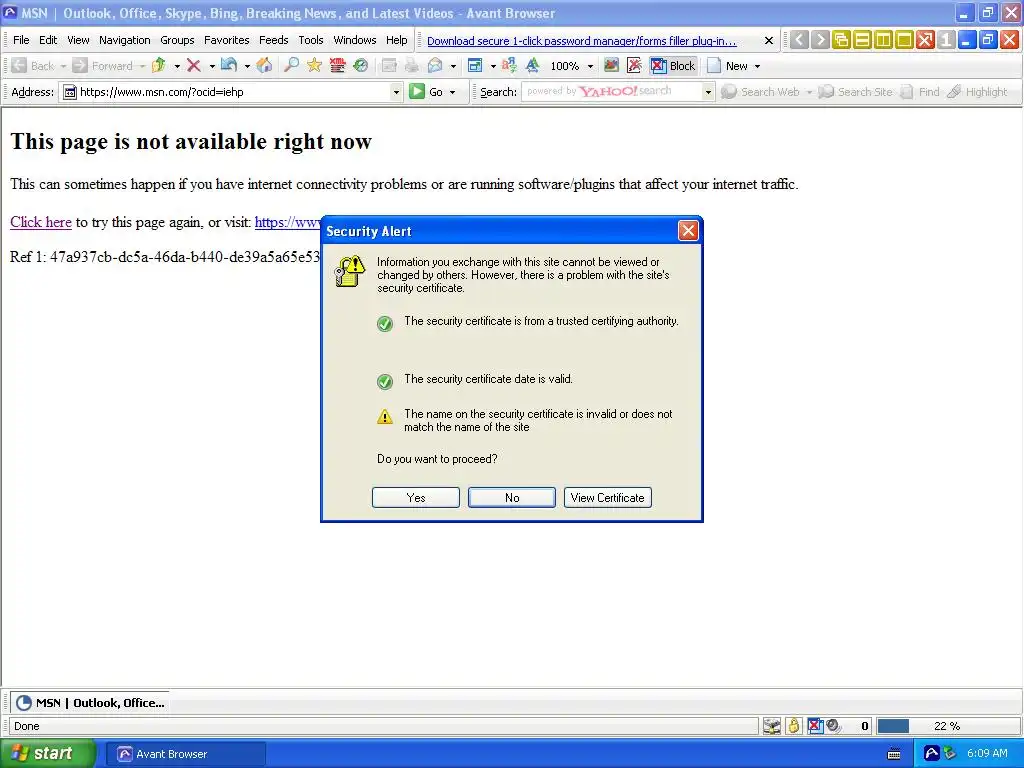Close the password manager advertisement bar

(x=769, y=40)
